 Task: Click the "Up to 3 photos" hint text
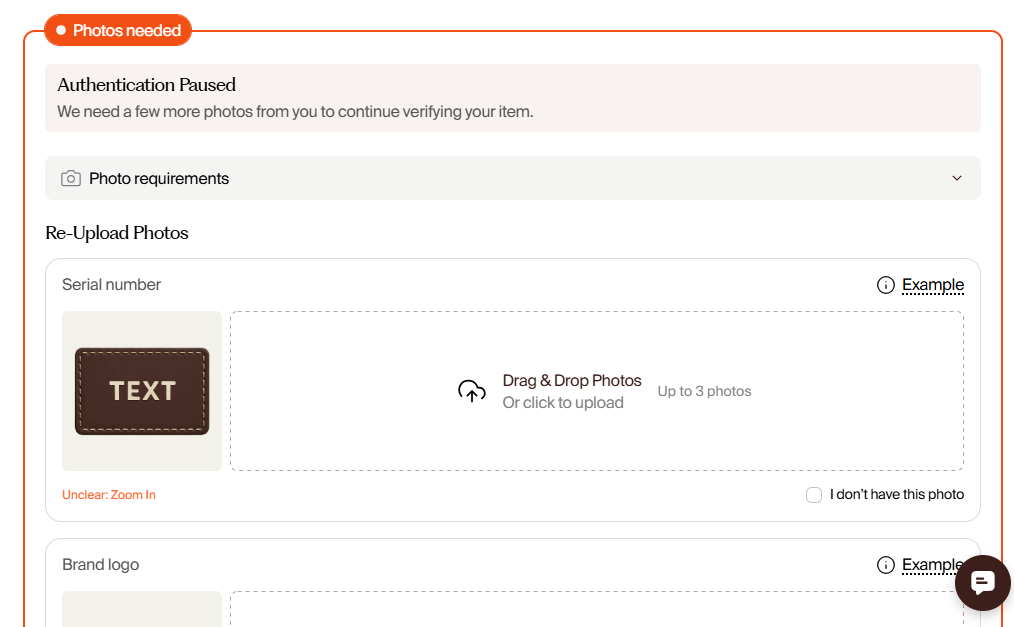click(704, 392)
